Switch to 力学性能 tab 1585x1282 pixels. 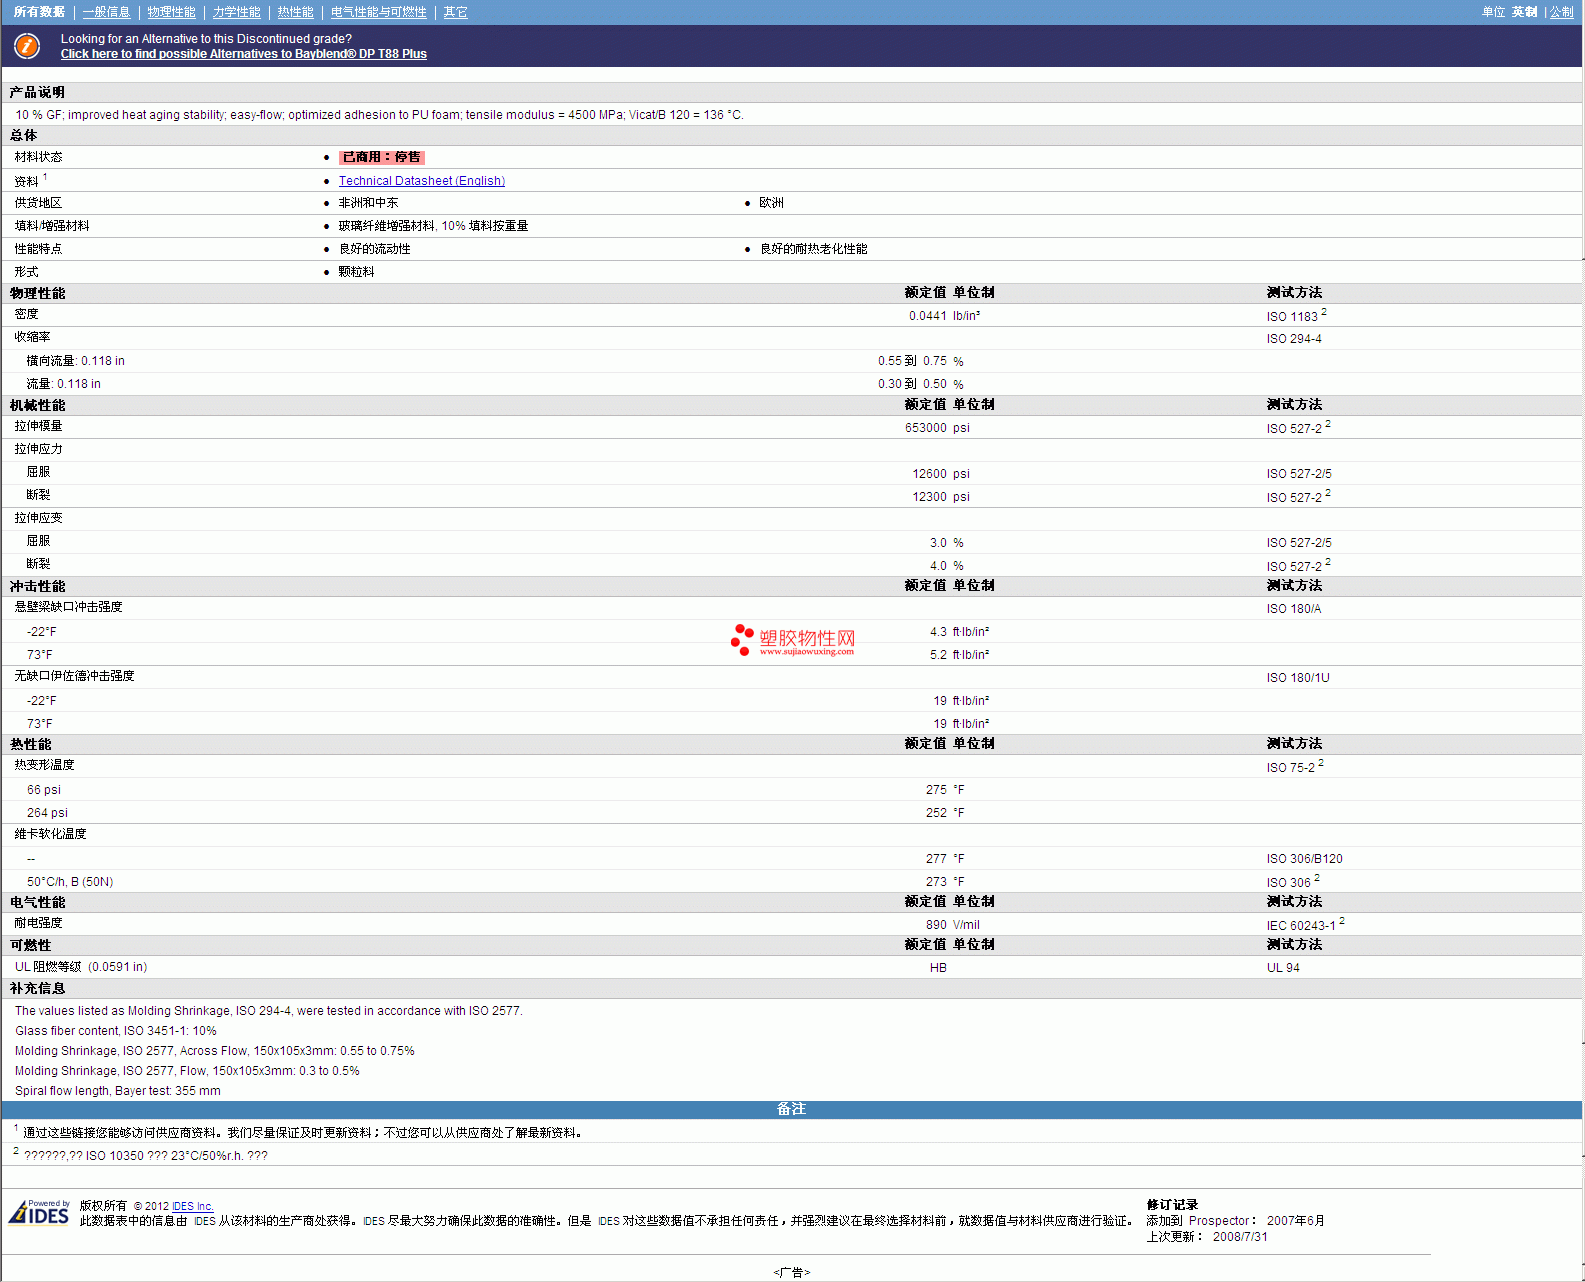(236, 12)
